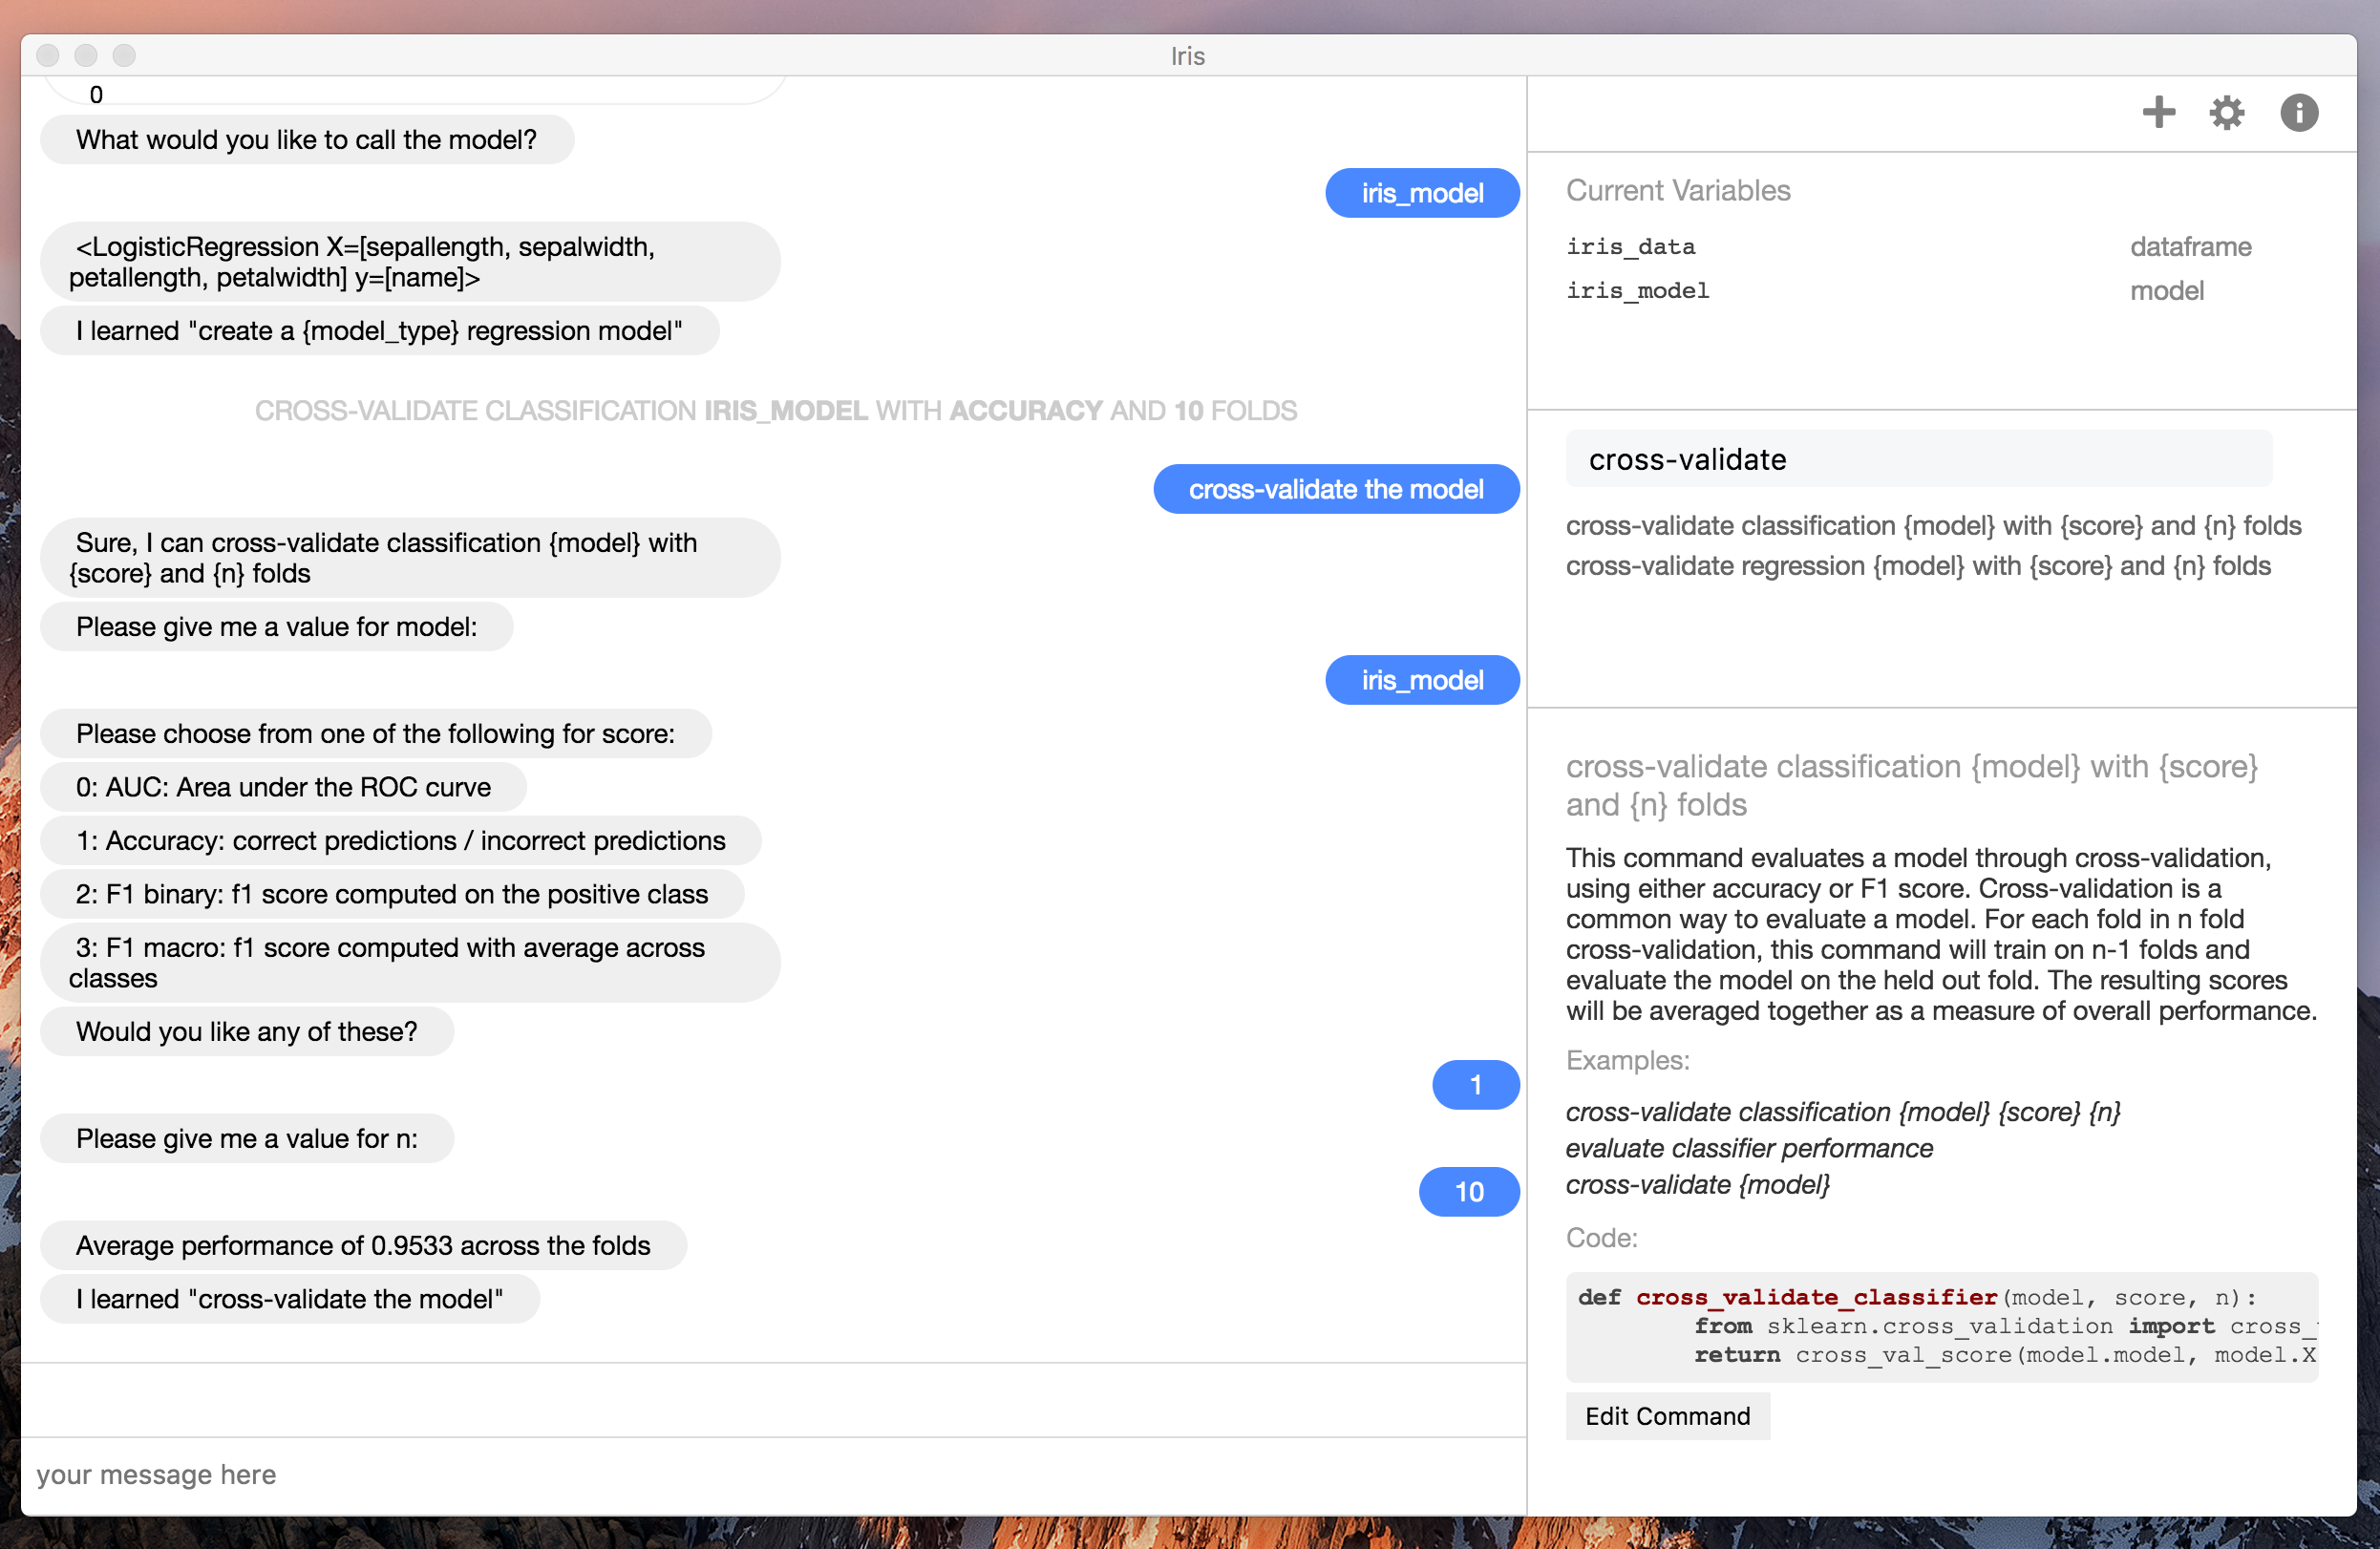
Task: Click 'Average performance of 0.9533' message
Action: (x=363, y=1245)
